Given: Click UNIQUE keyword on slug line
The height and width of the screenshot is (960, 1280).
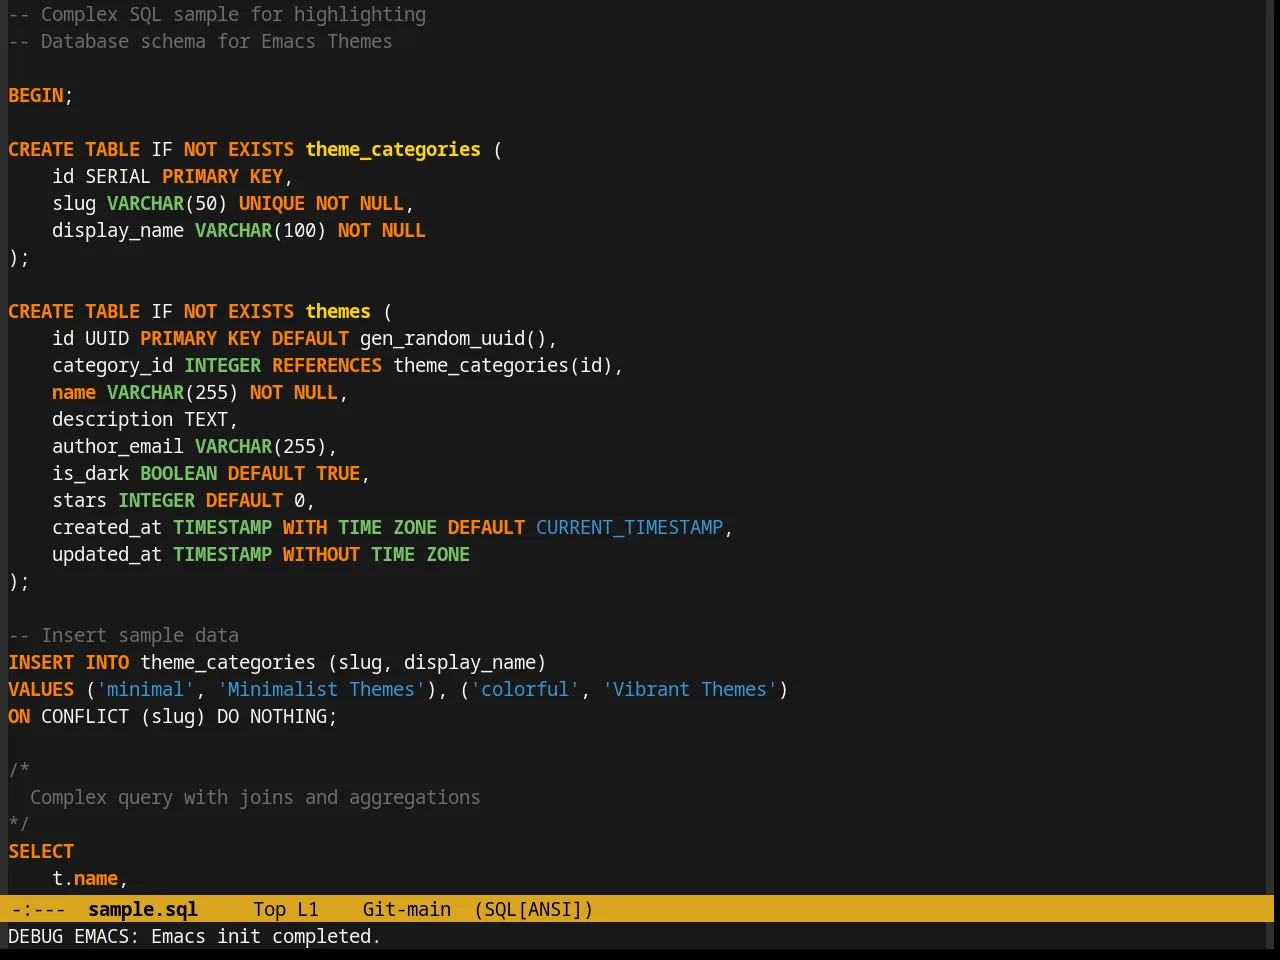Looking at the screenshot, I should pyautogui.click(x=272, y=203).
